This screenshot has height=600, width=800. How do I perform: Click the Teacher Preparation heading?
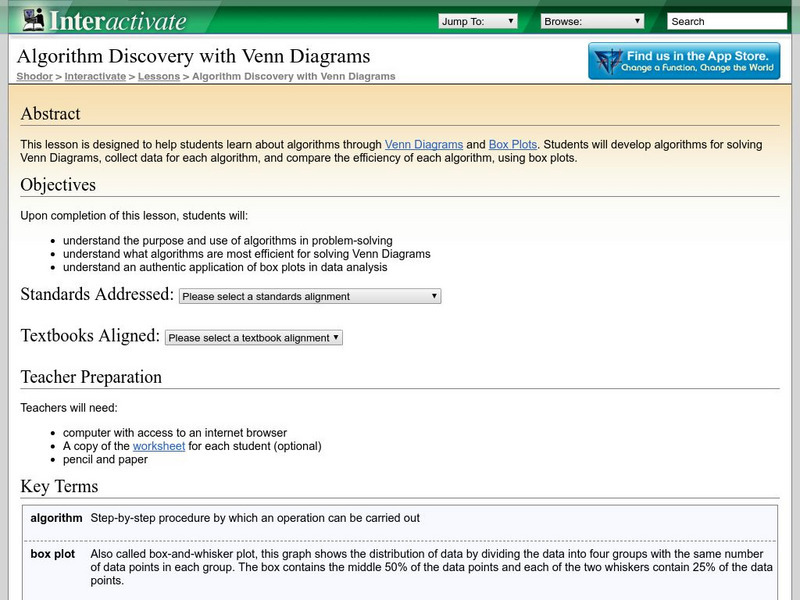pos(91,377)
